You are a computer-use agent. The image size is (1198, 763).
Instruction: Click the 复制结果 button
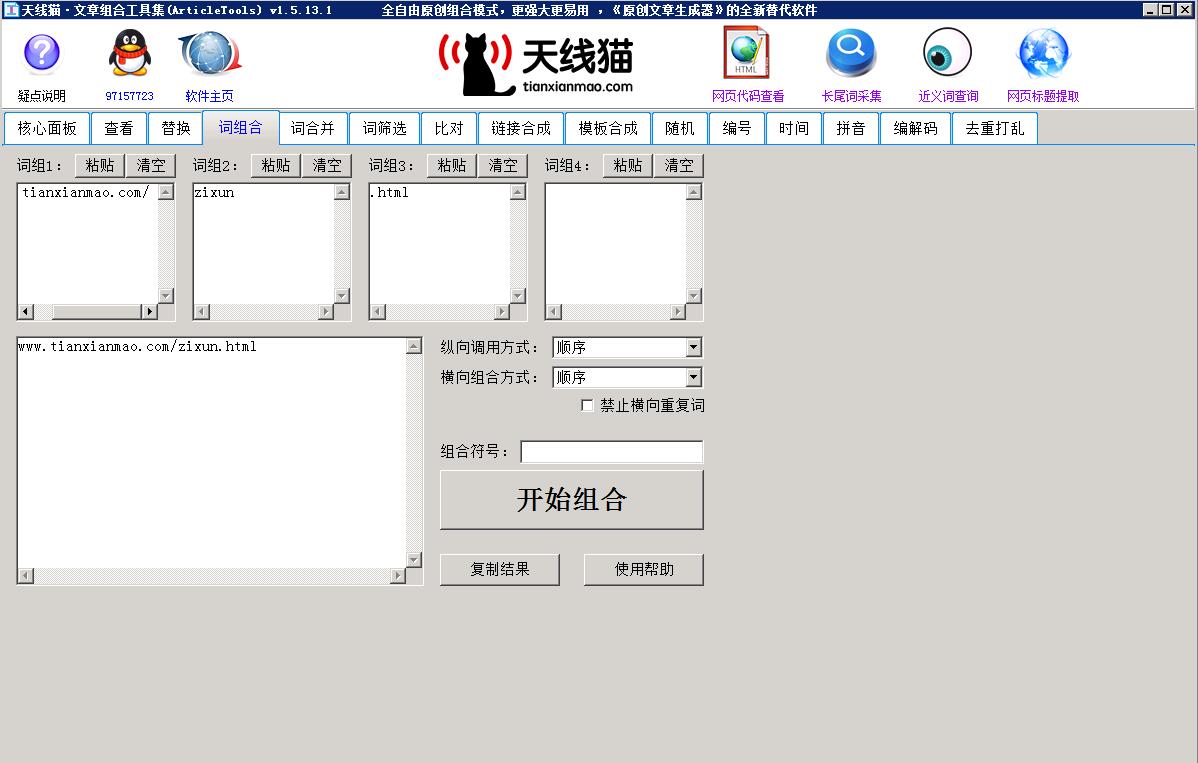[x=500, y=570]
